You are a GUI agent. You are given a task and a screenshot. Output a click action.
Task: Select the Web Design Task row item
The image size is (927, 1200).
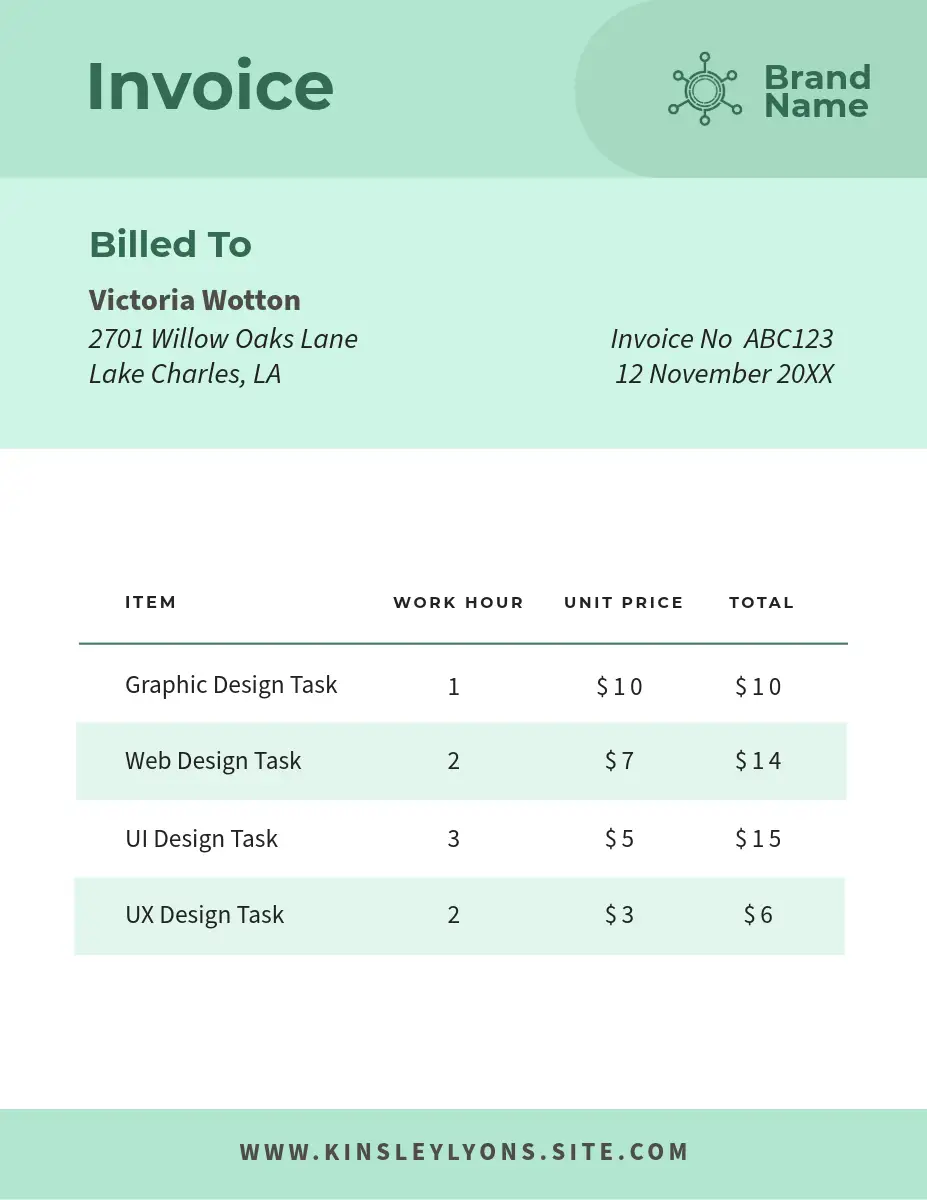[213, 761]
